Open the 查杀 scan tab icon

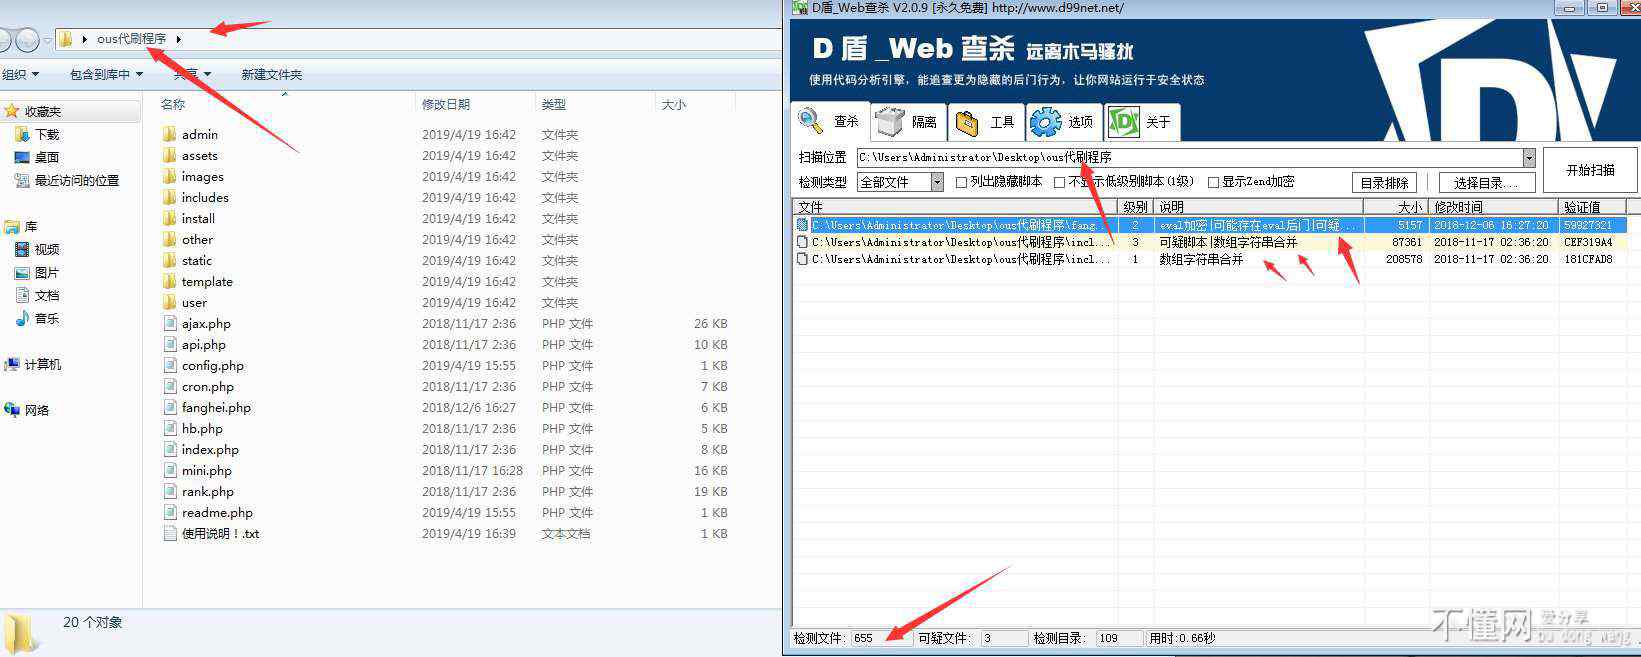coord(811,121)
